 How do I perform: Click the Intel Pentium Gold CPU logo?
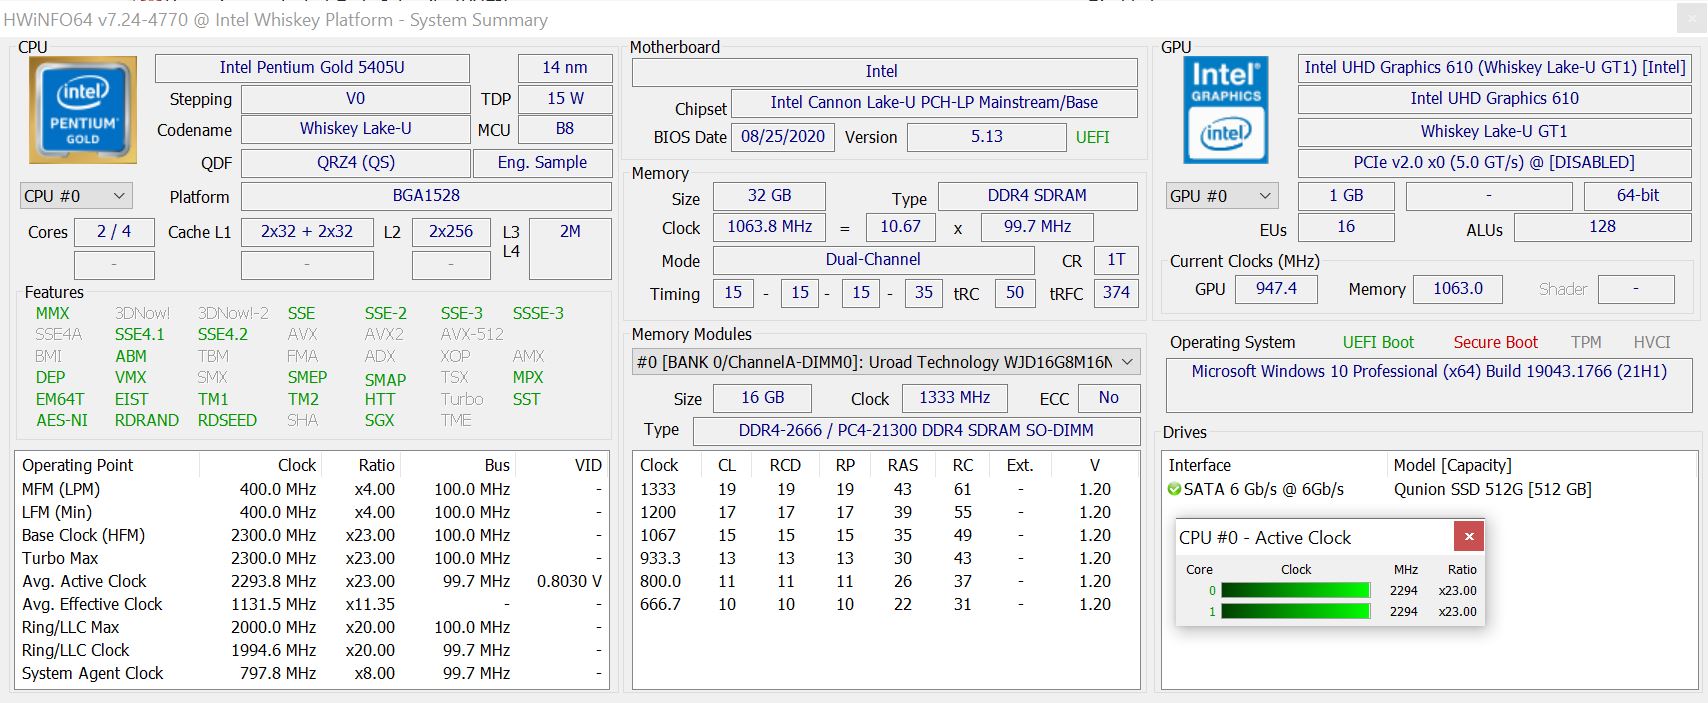[83, 110]
